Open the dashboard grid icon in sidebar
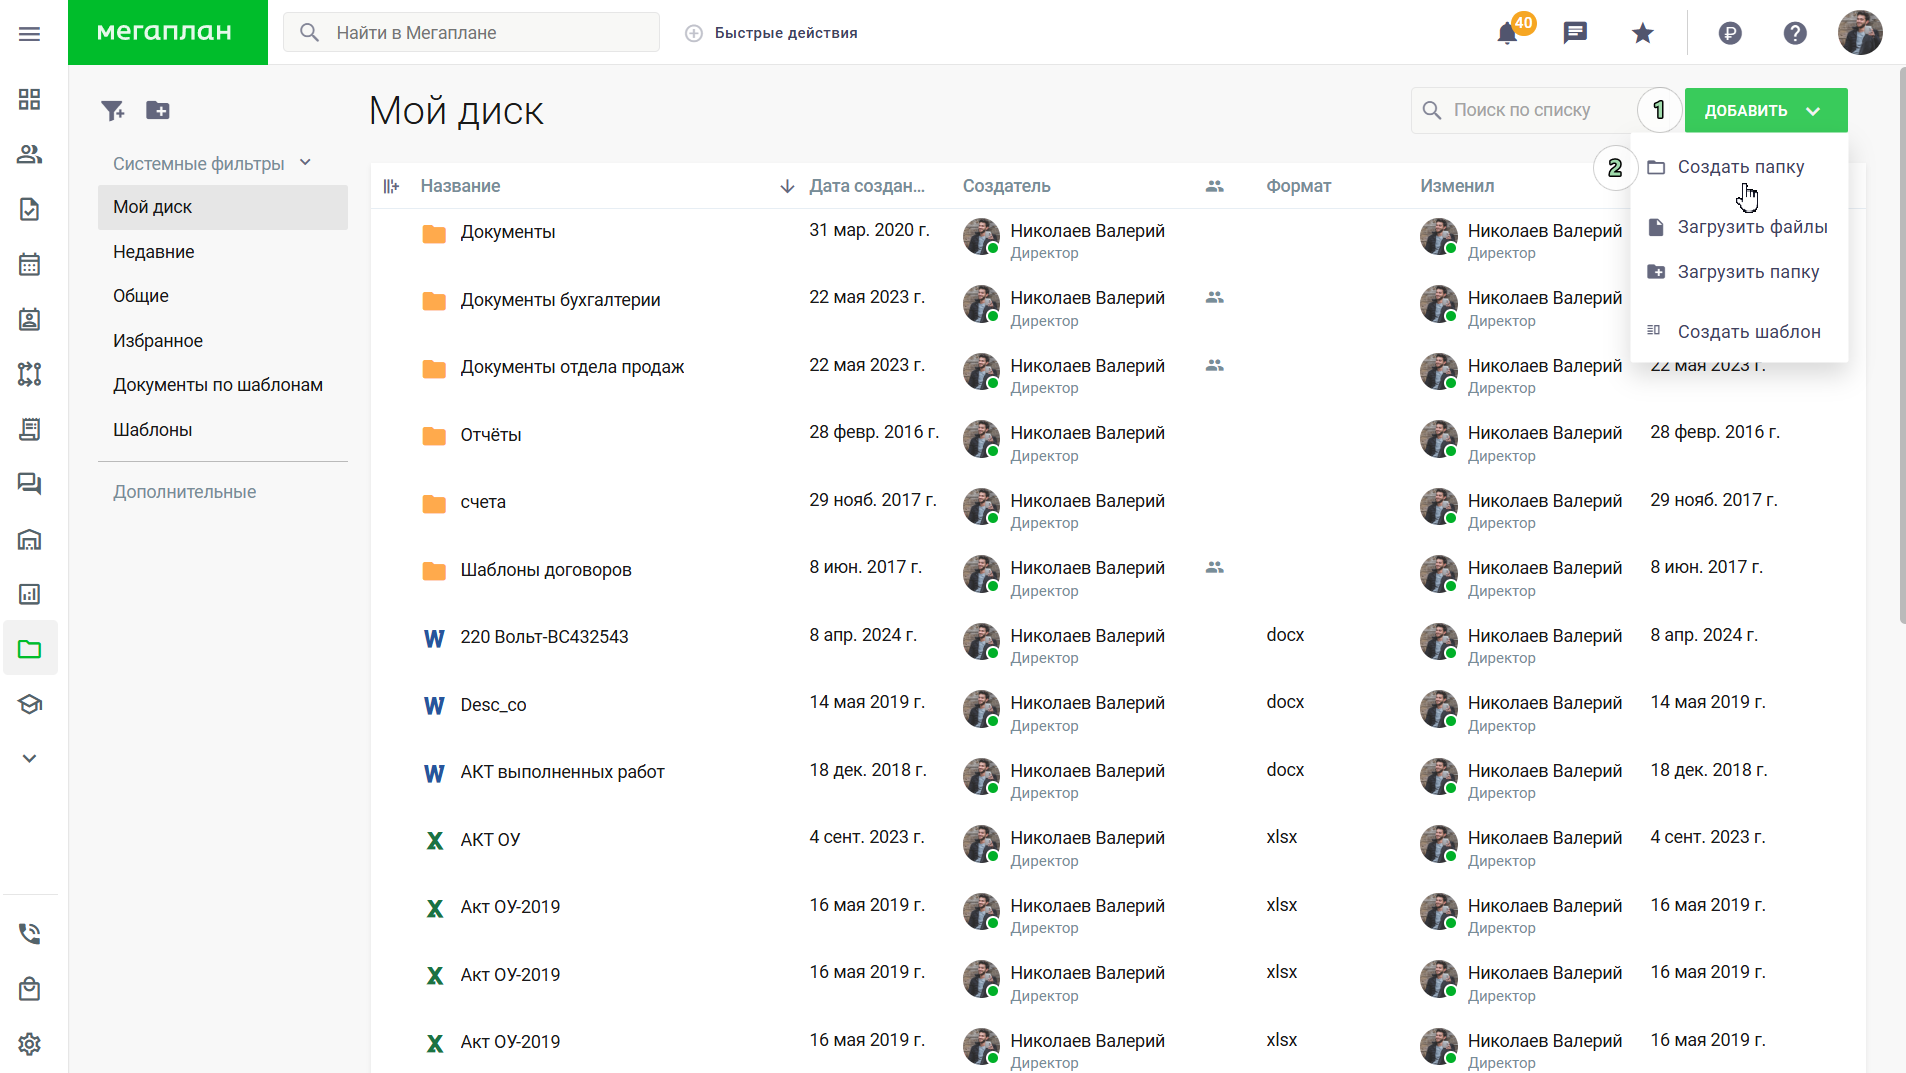The height and width of the screenshot is (1073, 1906). [29, 99]
